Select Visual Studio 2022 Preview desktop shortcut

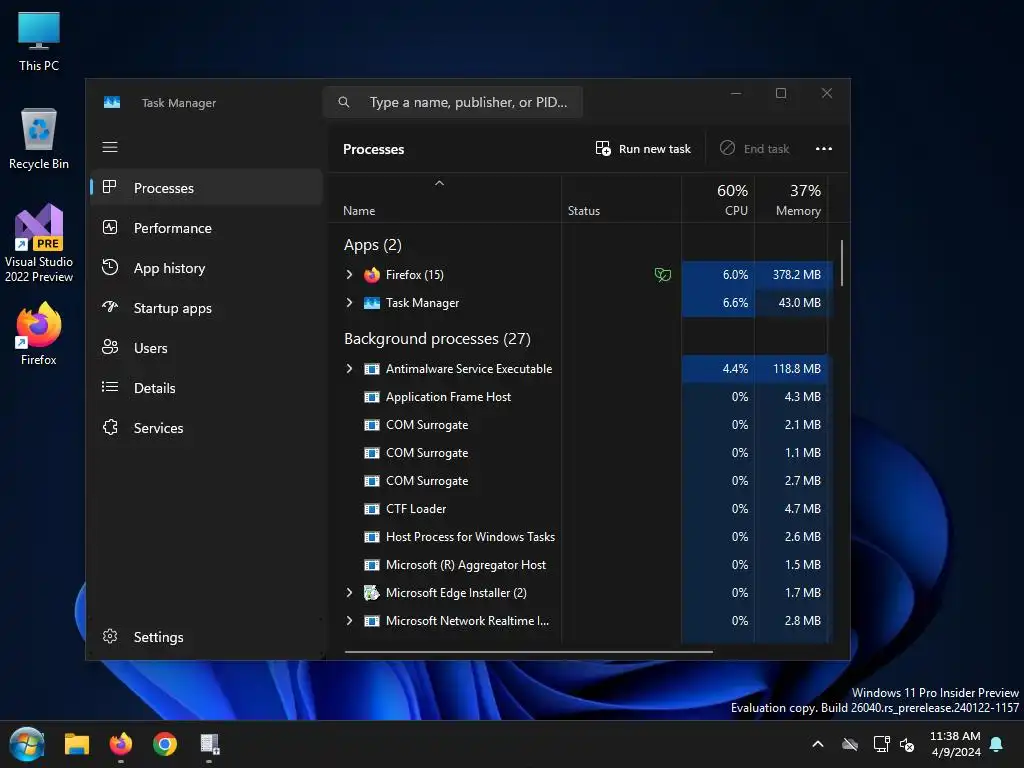pyautogui.click(x=39, y=243)
